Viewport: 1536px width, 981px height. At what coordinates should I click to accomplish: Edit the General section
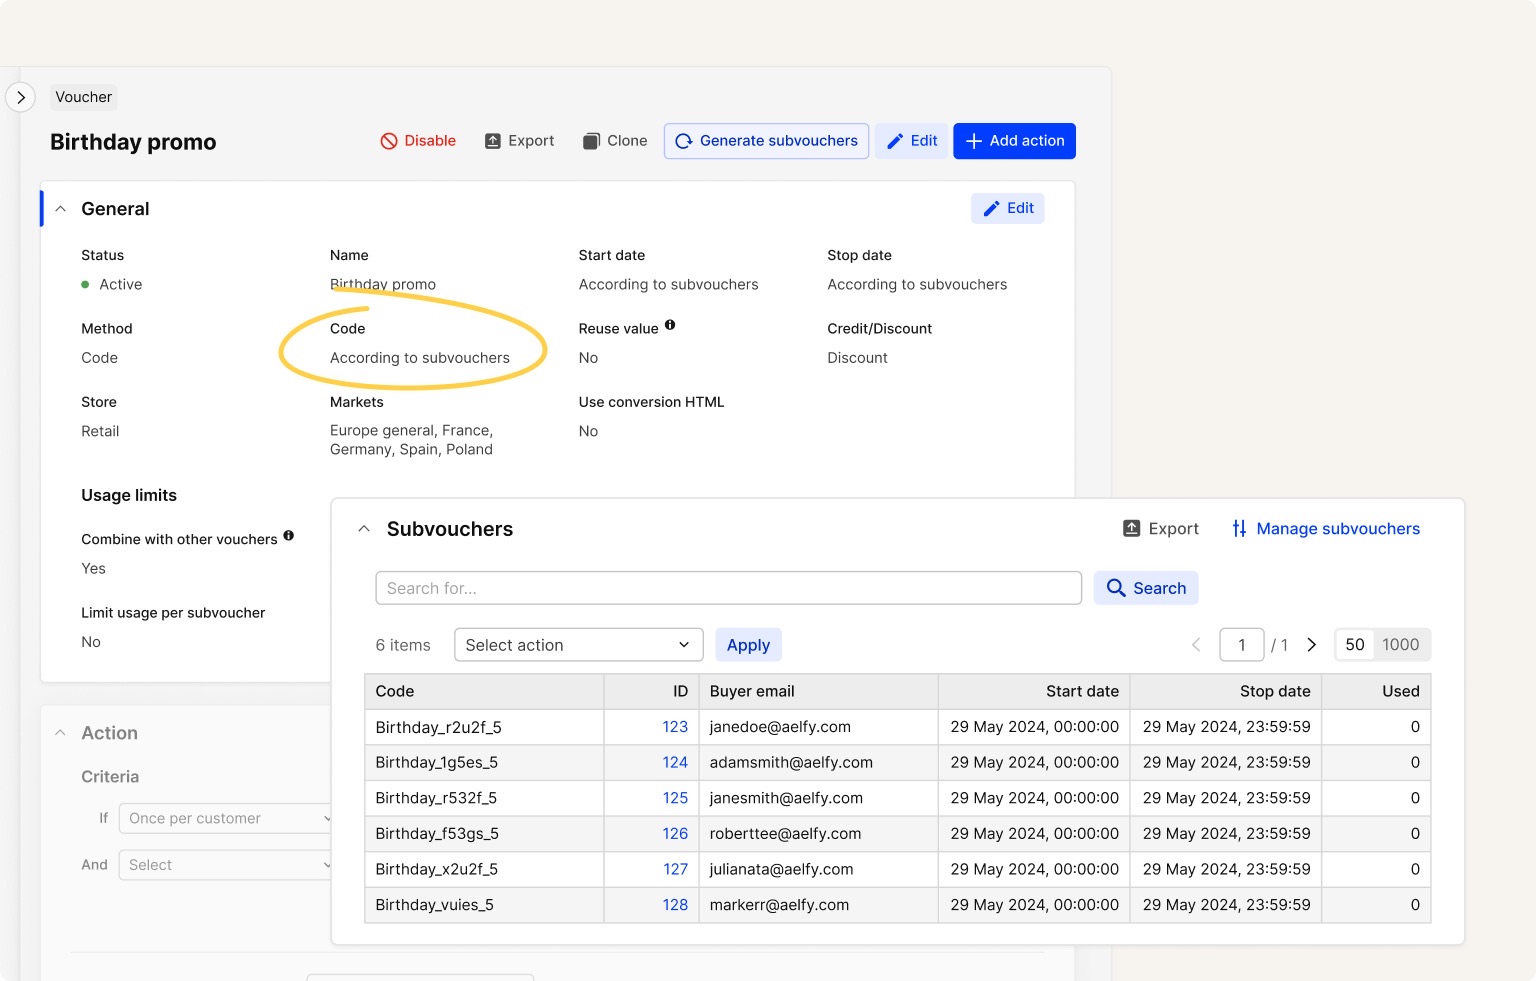1007,208
